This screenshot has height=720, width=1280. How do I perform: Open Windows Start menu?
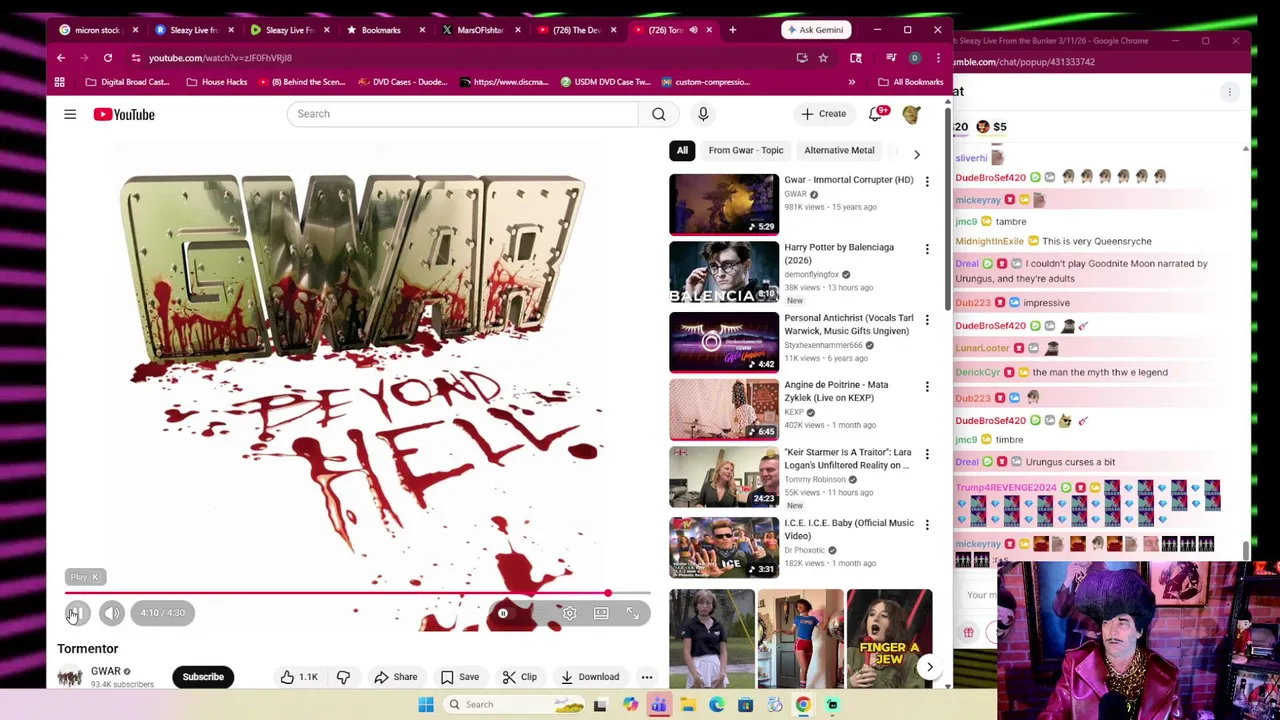[x=426, y=705]
